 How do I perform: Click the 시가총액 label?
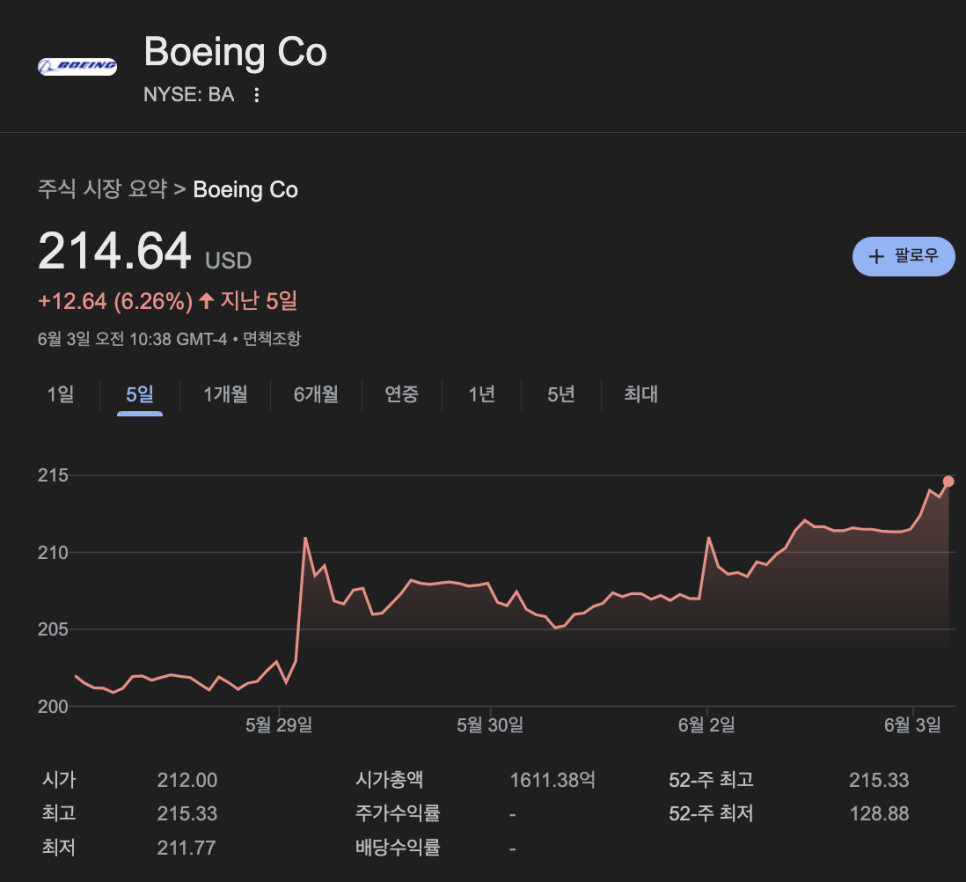click(x=389, y=780)
